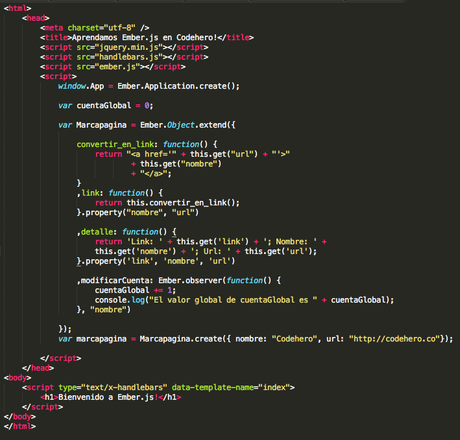Click the </script> closing tag above </body>
The width and height of the screenshot is (460, 440).
(x=43, y=407)
